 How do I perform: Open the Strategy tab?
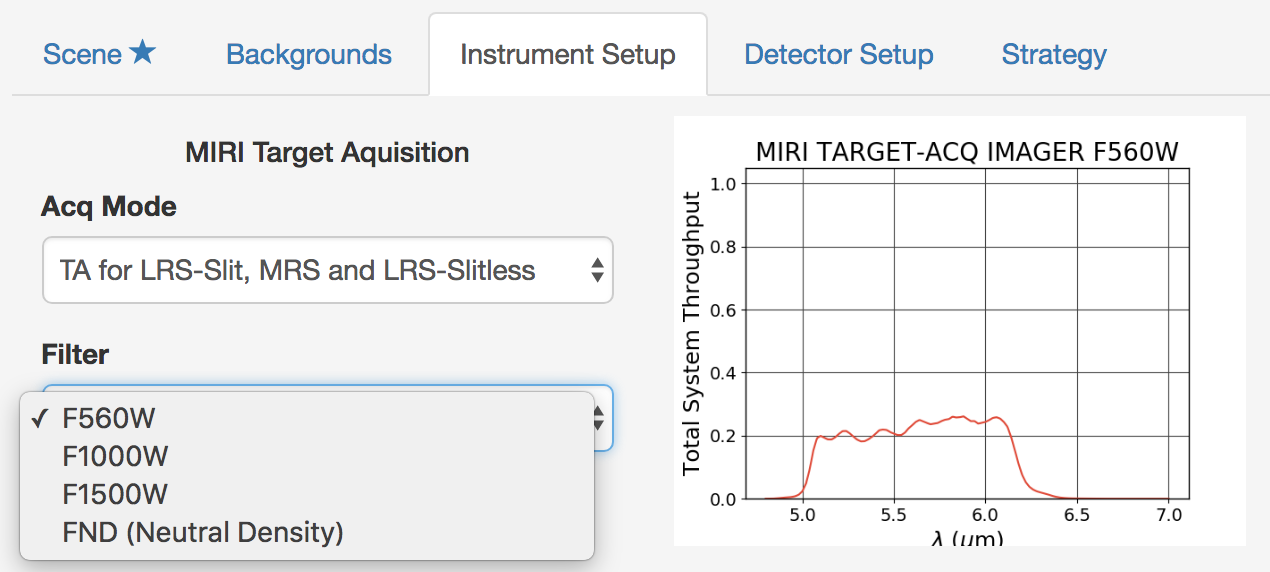point(1054,54)
